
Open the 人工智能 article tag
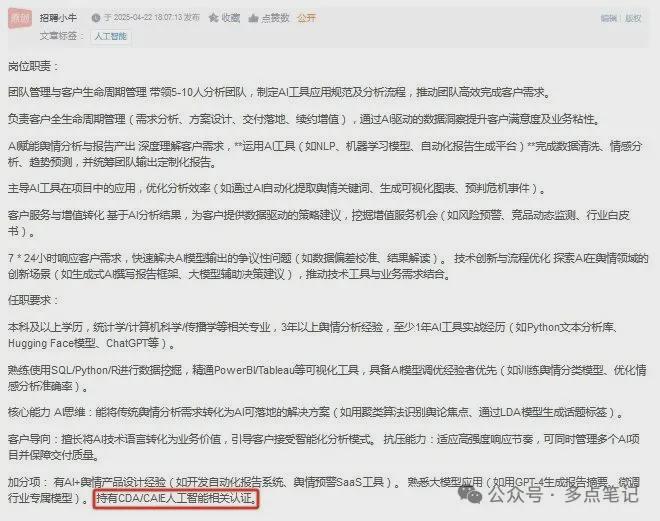tap(110, 36)
